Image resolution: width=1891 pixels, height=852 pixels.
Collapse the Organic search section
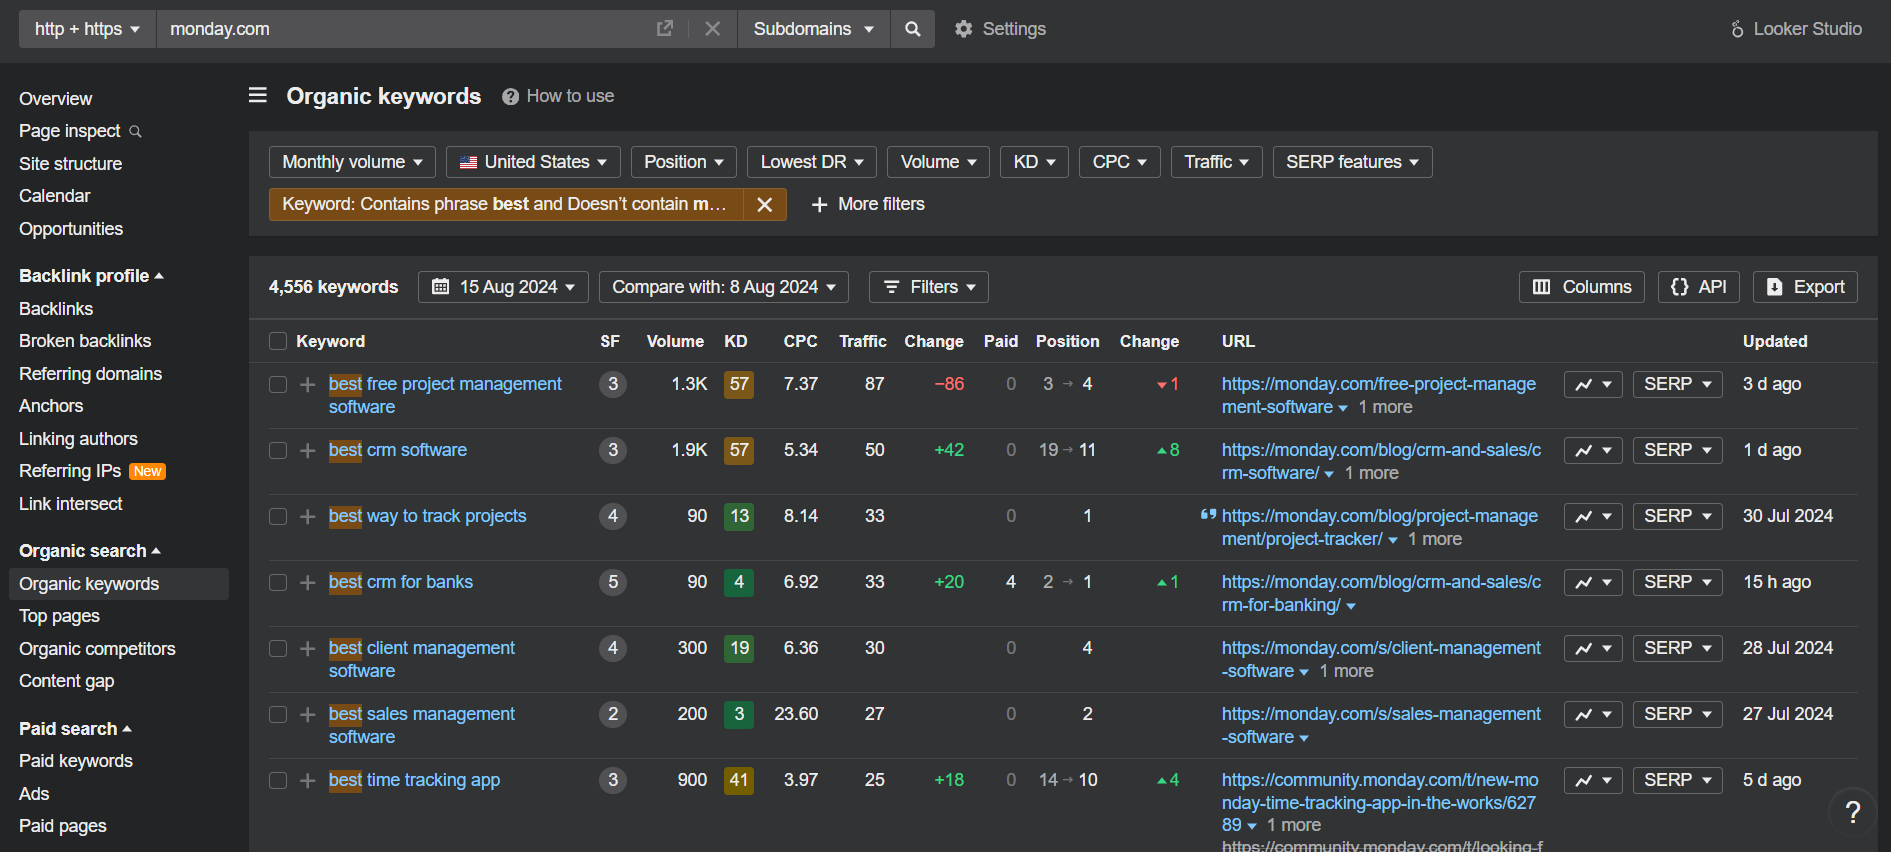(90, 551)
